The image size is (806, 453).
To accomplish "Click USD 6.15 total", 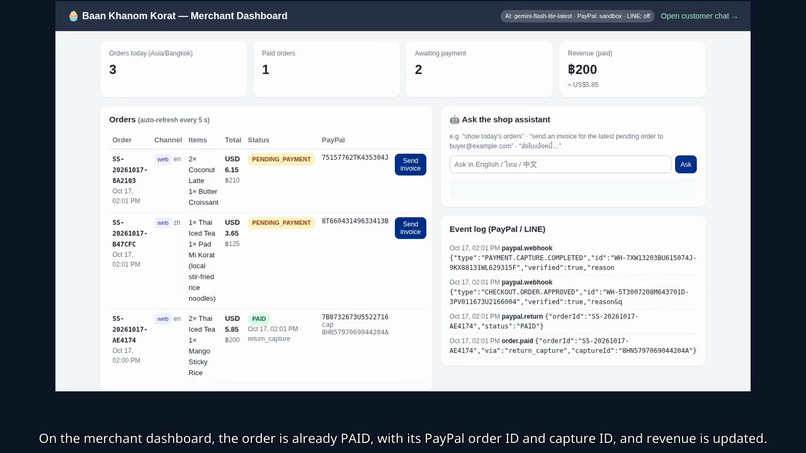I will [232, 165].
